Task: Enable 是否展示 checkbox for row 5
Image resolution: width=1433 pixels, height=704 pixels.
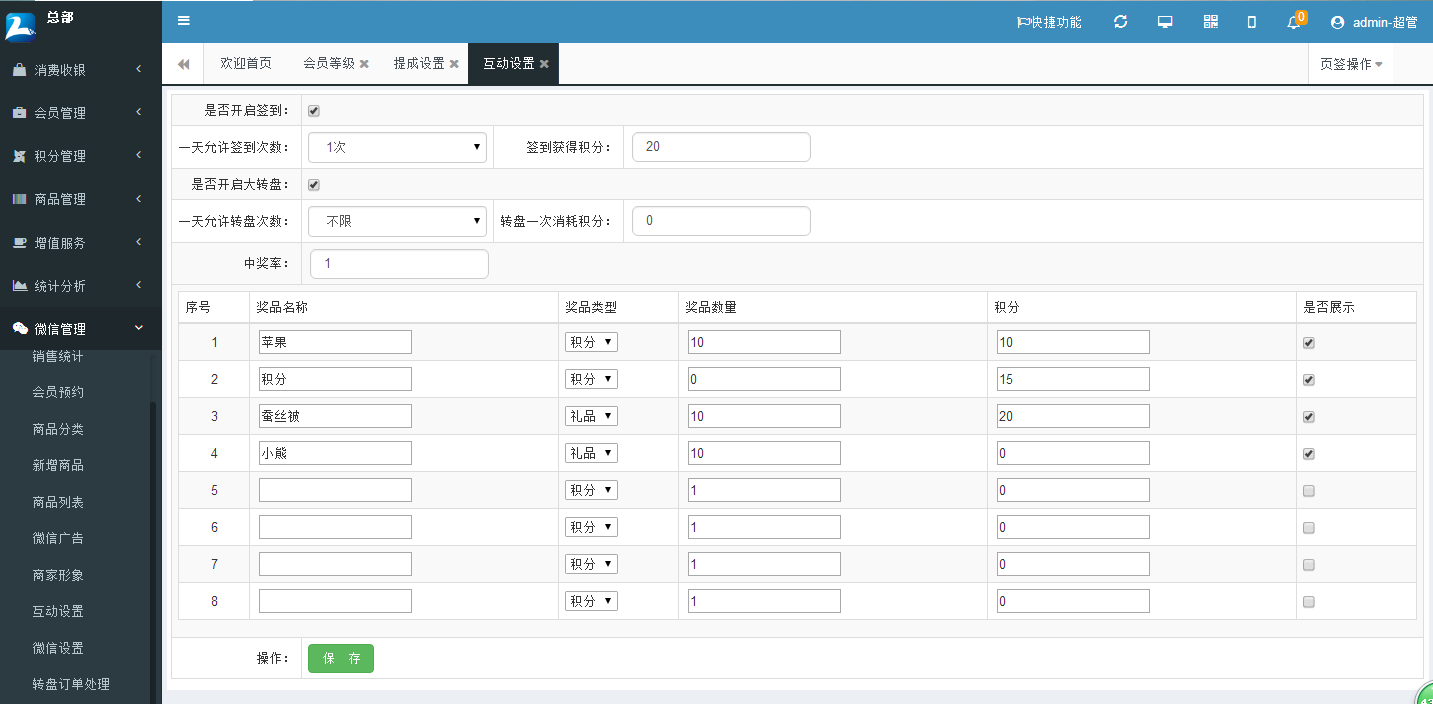Action: click(1309, 491)
